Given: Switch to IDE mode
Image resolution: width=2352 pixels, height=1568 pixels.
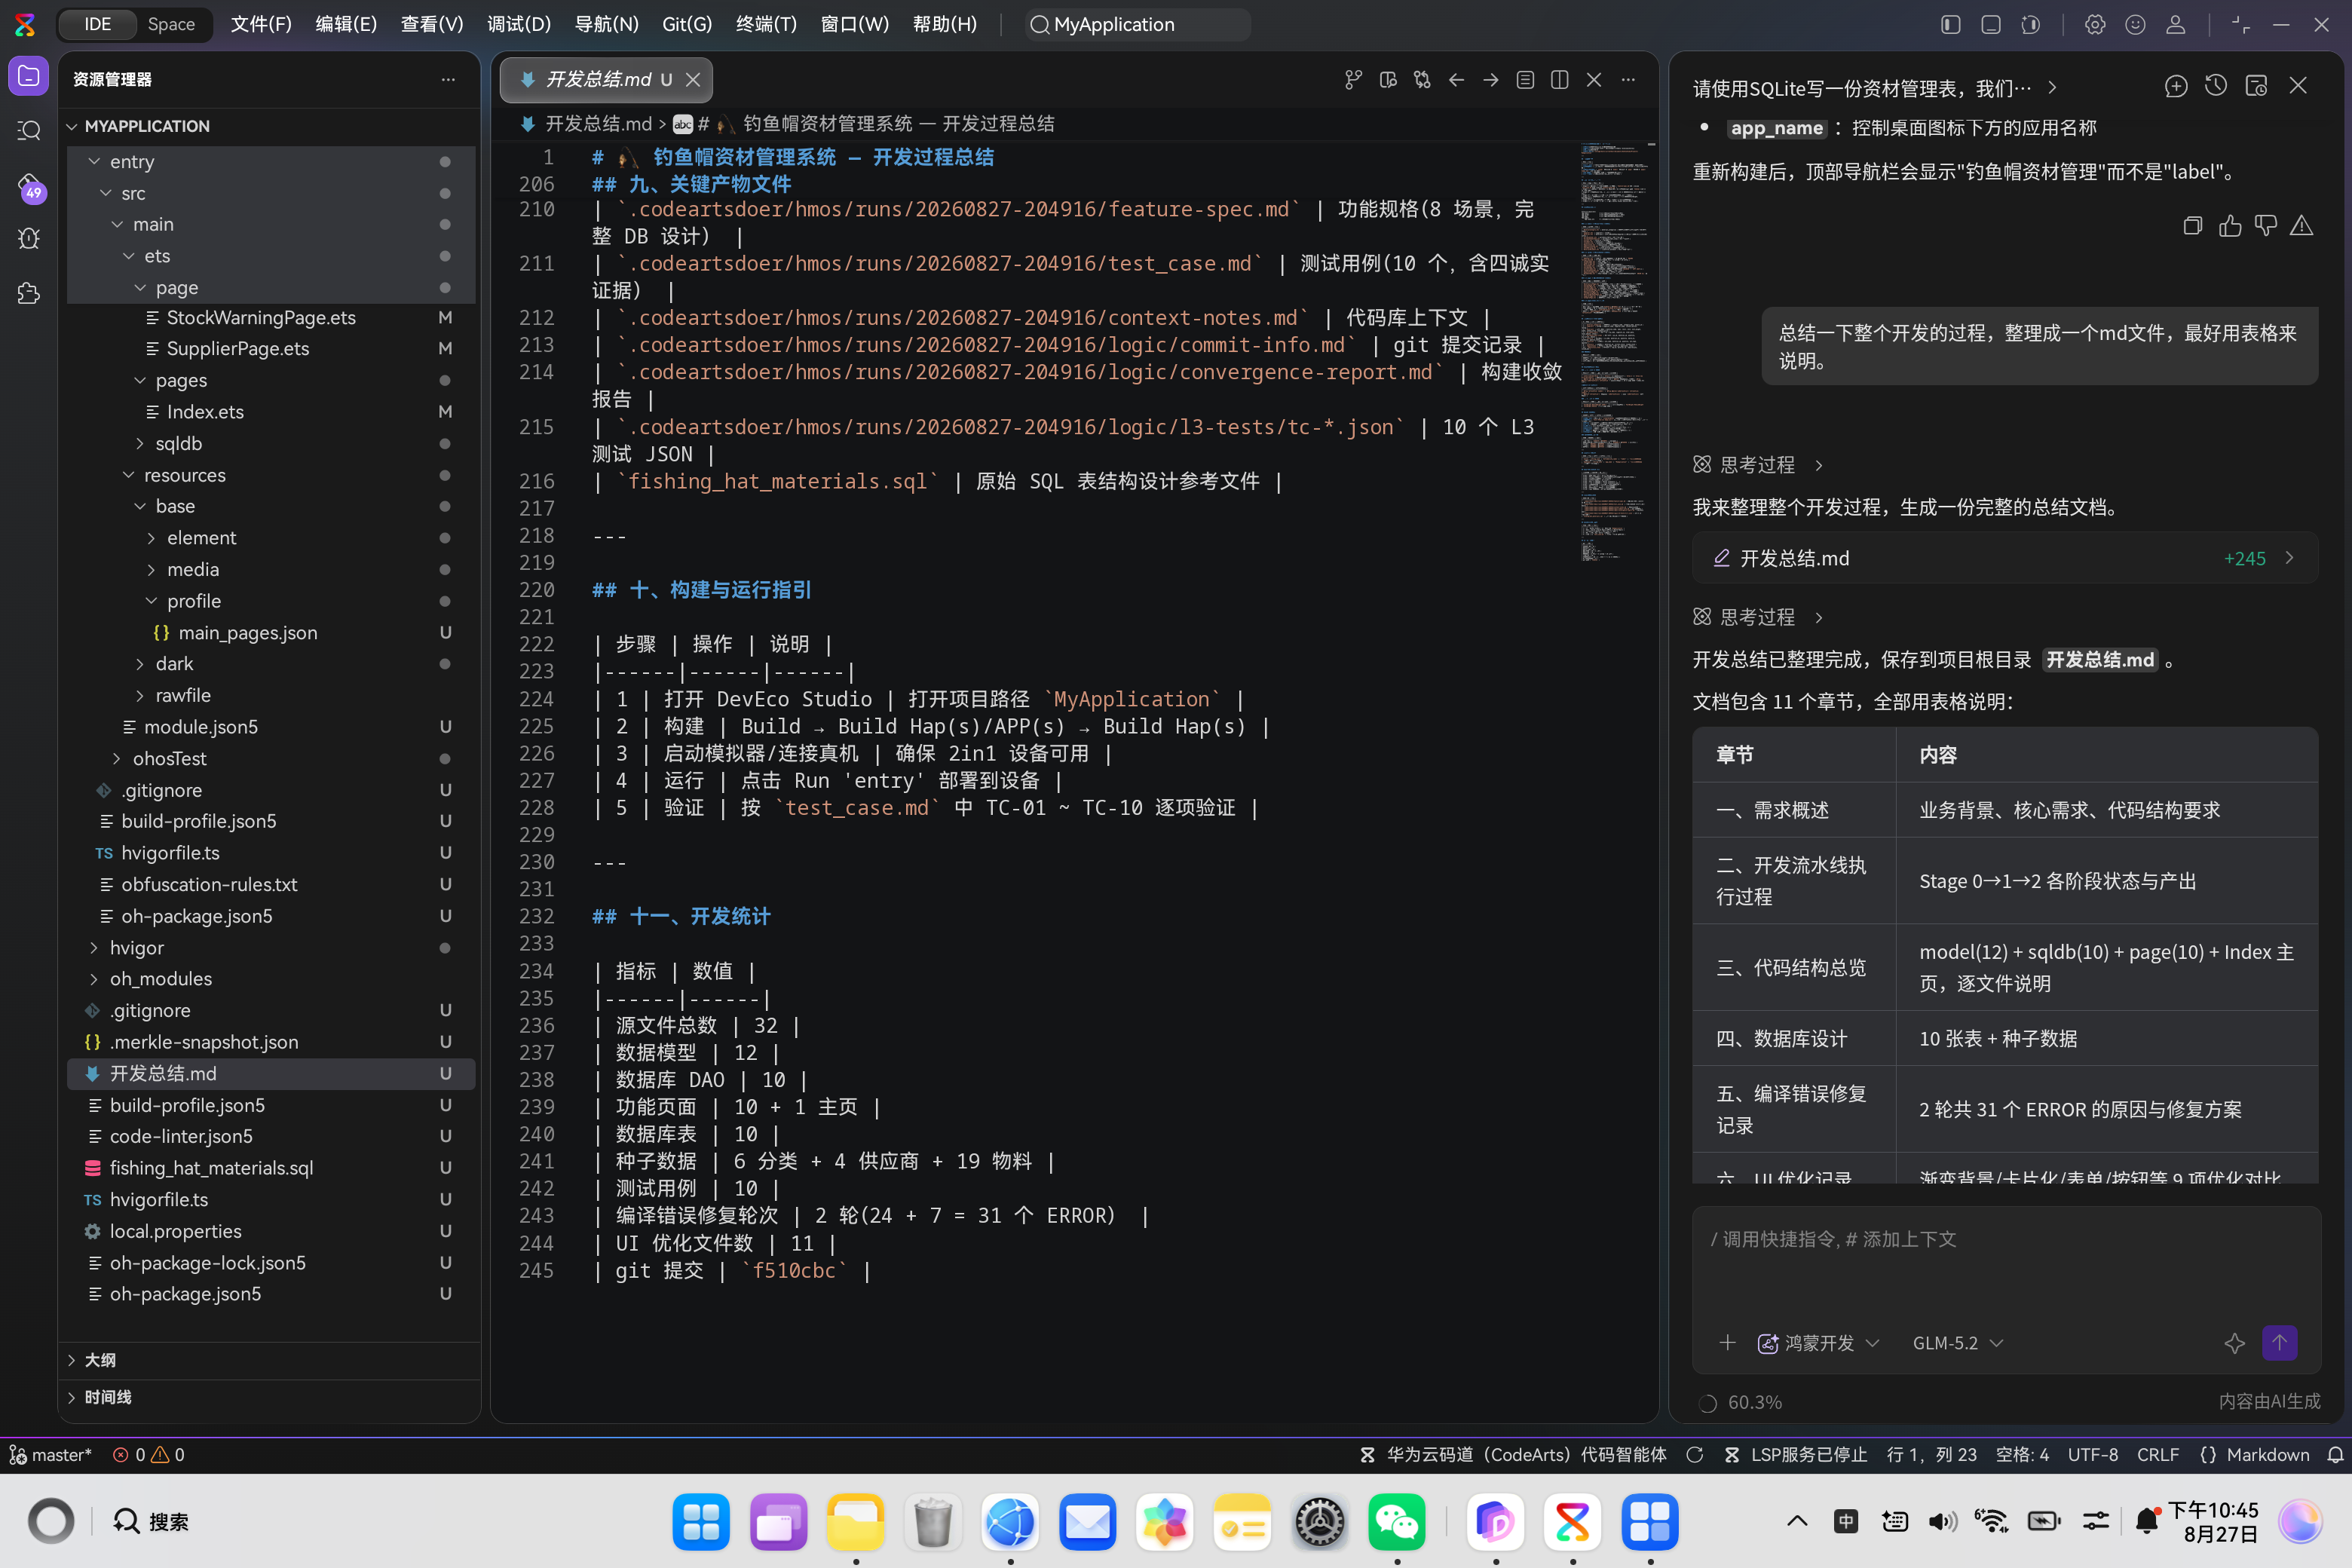Looking at the screenshot, I should [97, 24].
